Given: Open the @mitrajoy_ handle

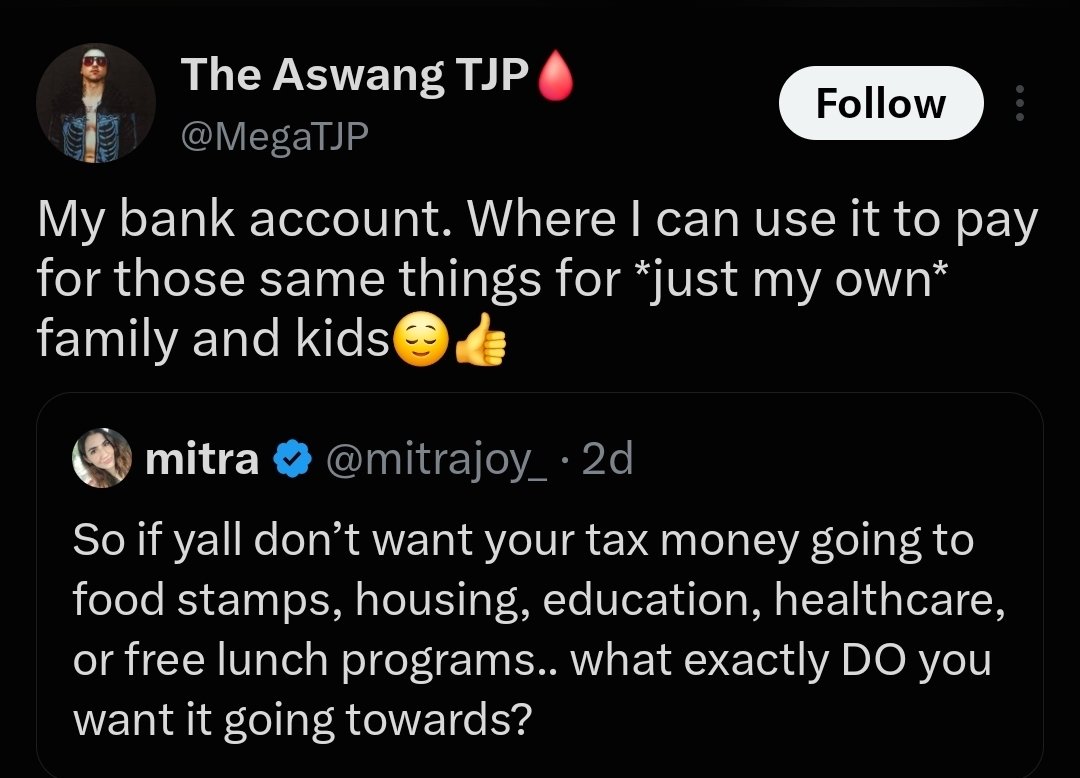Looking at the screenshot, I should pos(436,459).
